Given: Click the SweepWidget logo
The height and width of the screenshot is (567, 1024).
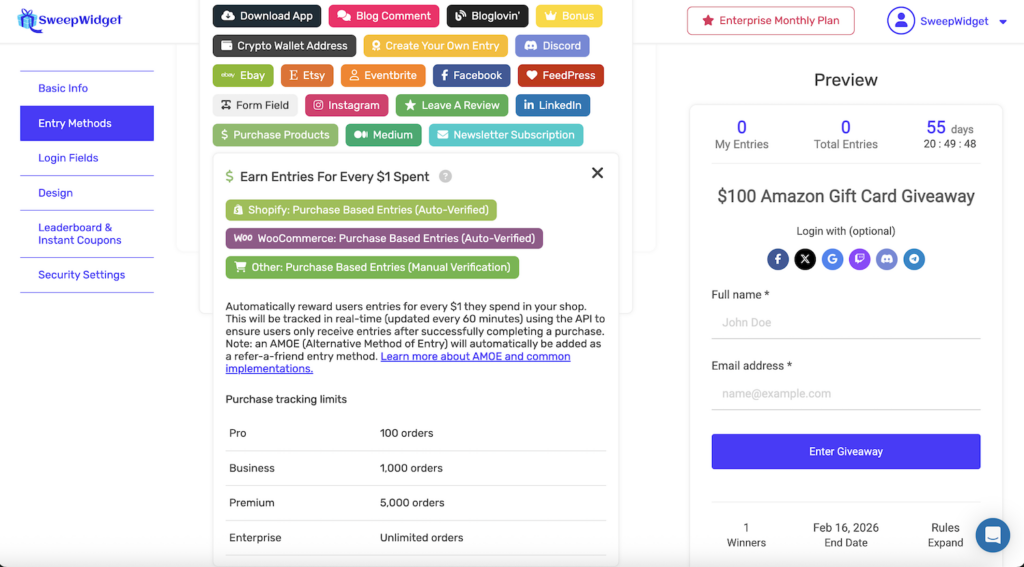Looking at the screenshot, I should 69,20.
